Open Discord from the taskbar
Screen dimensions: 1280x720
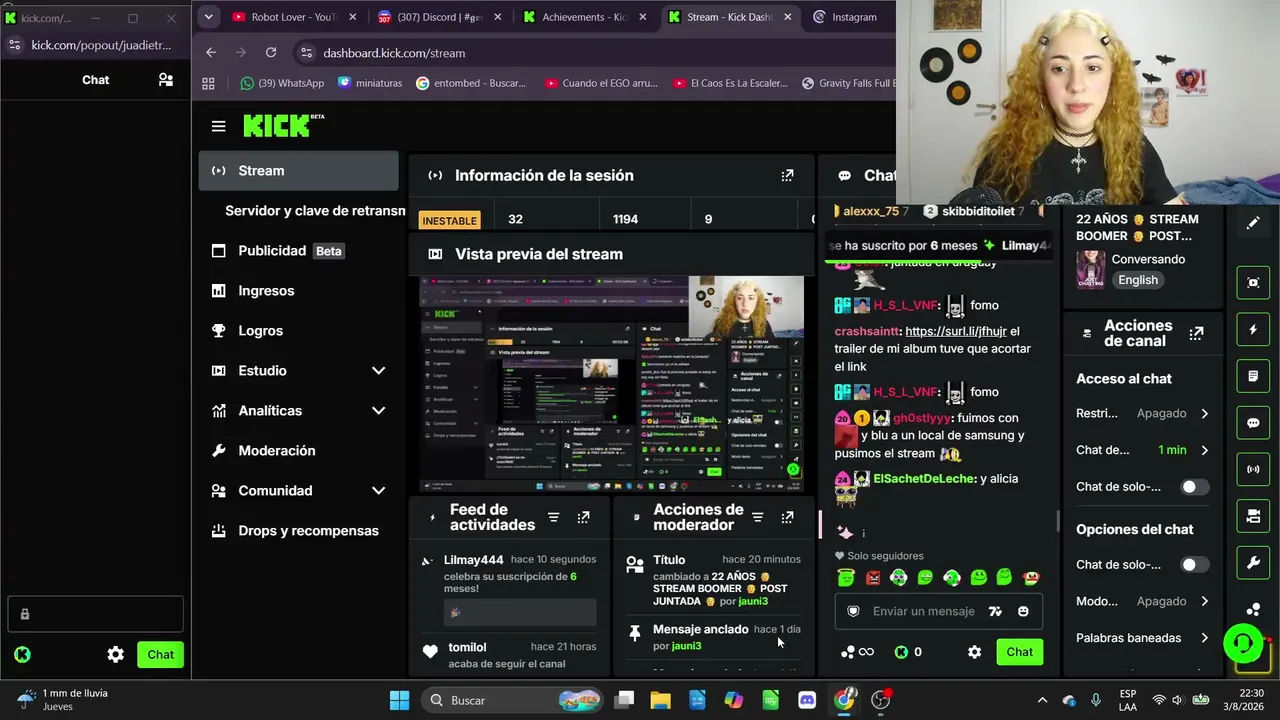pos(807,700)
